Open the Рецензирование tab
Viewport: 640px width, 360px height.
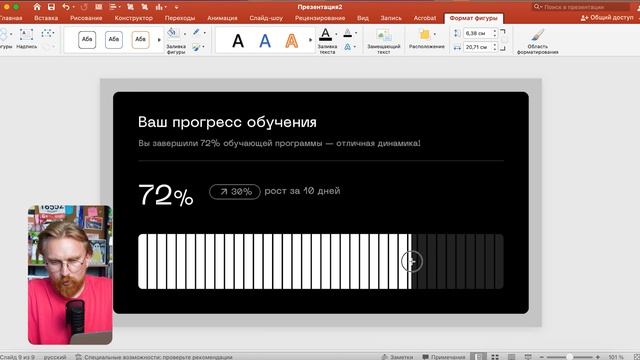pos(320,18)
